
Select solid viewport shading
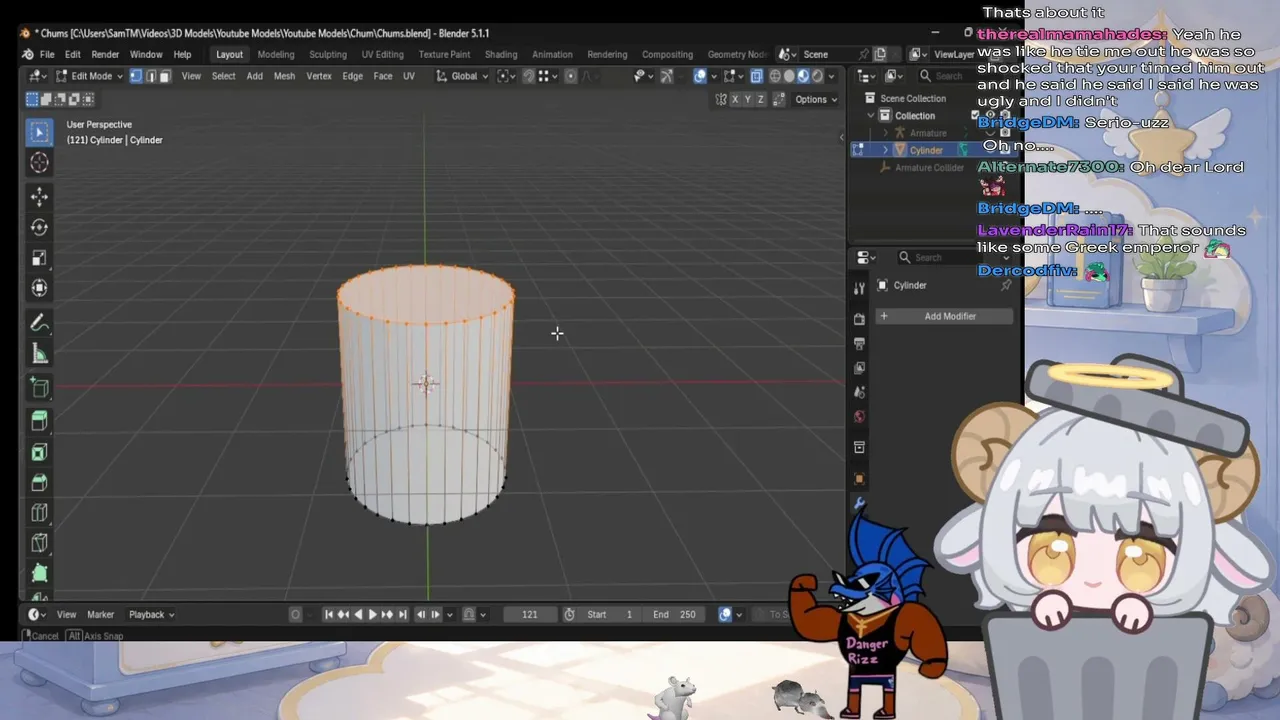(x=789, y=76)
